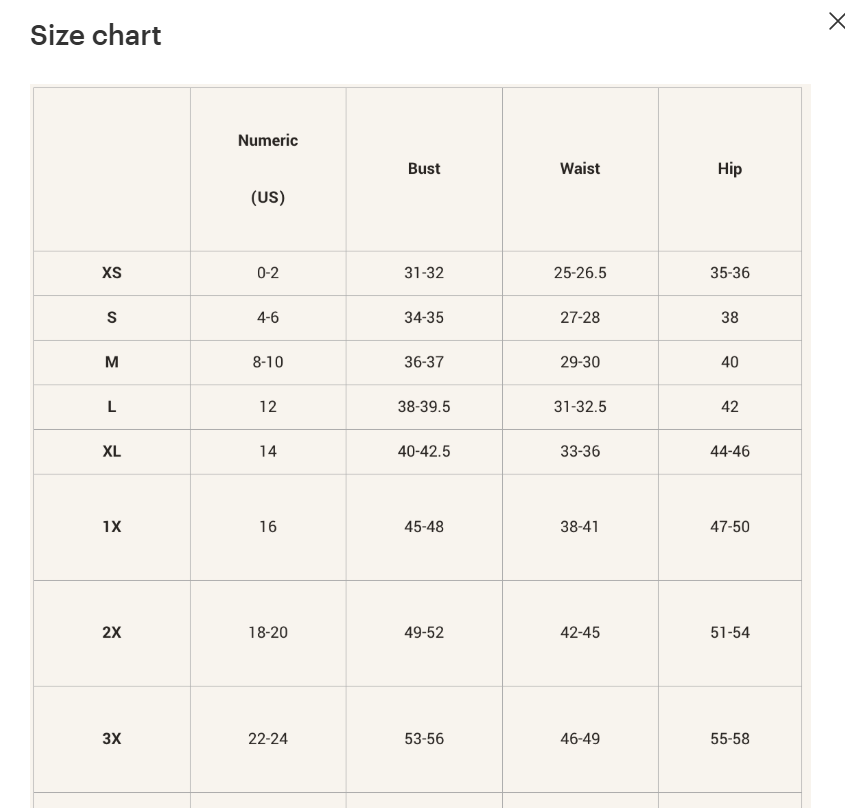
Task: Click the Hip column header
Action: pos(730,168)
